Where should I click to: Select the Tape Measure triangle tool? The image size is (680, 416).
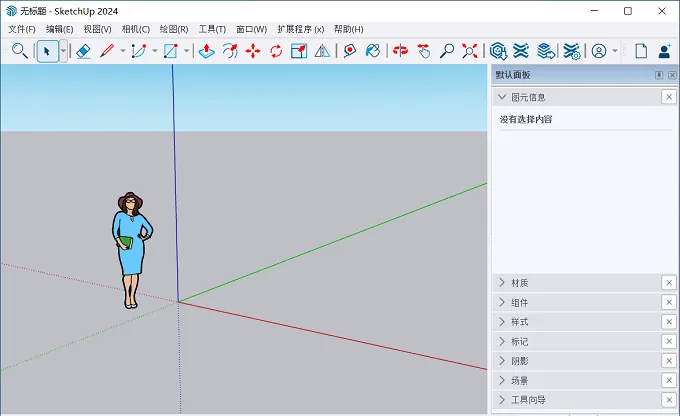click(x=322, y=51)
